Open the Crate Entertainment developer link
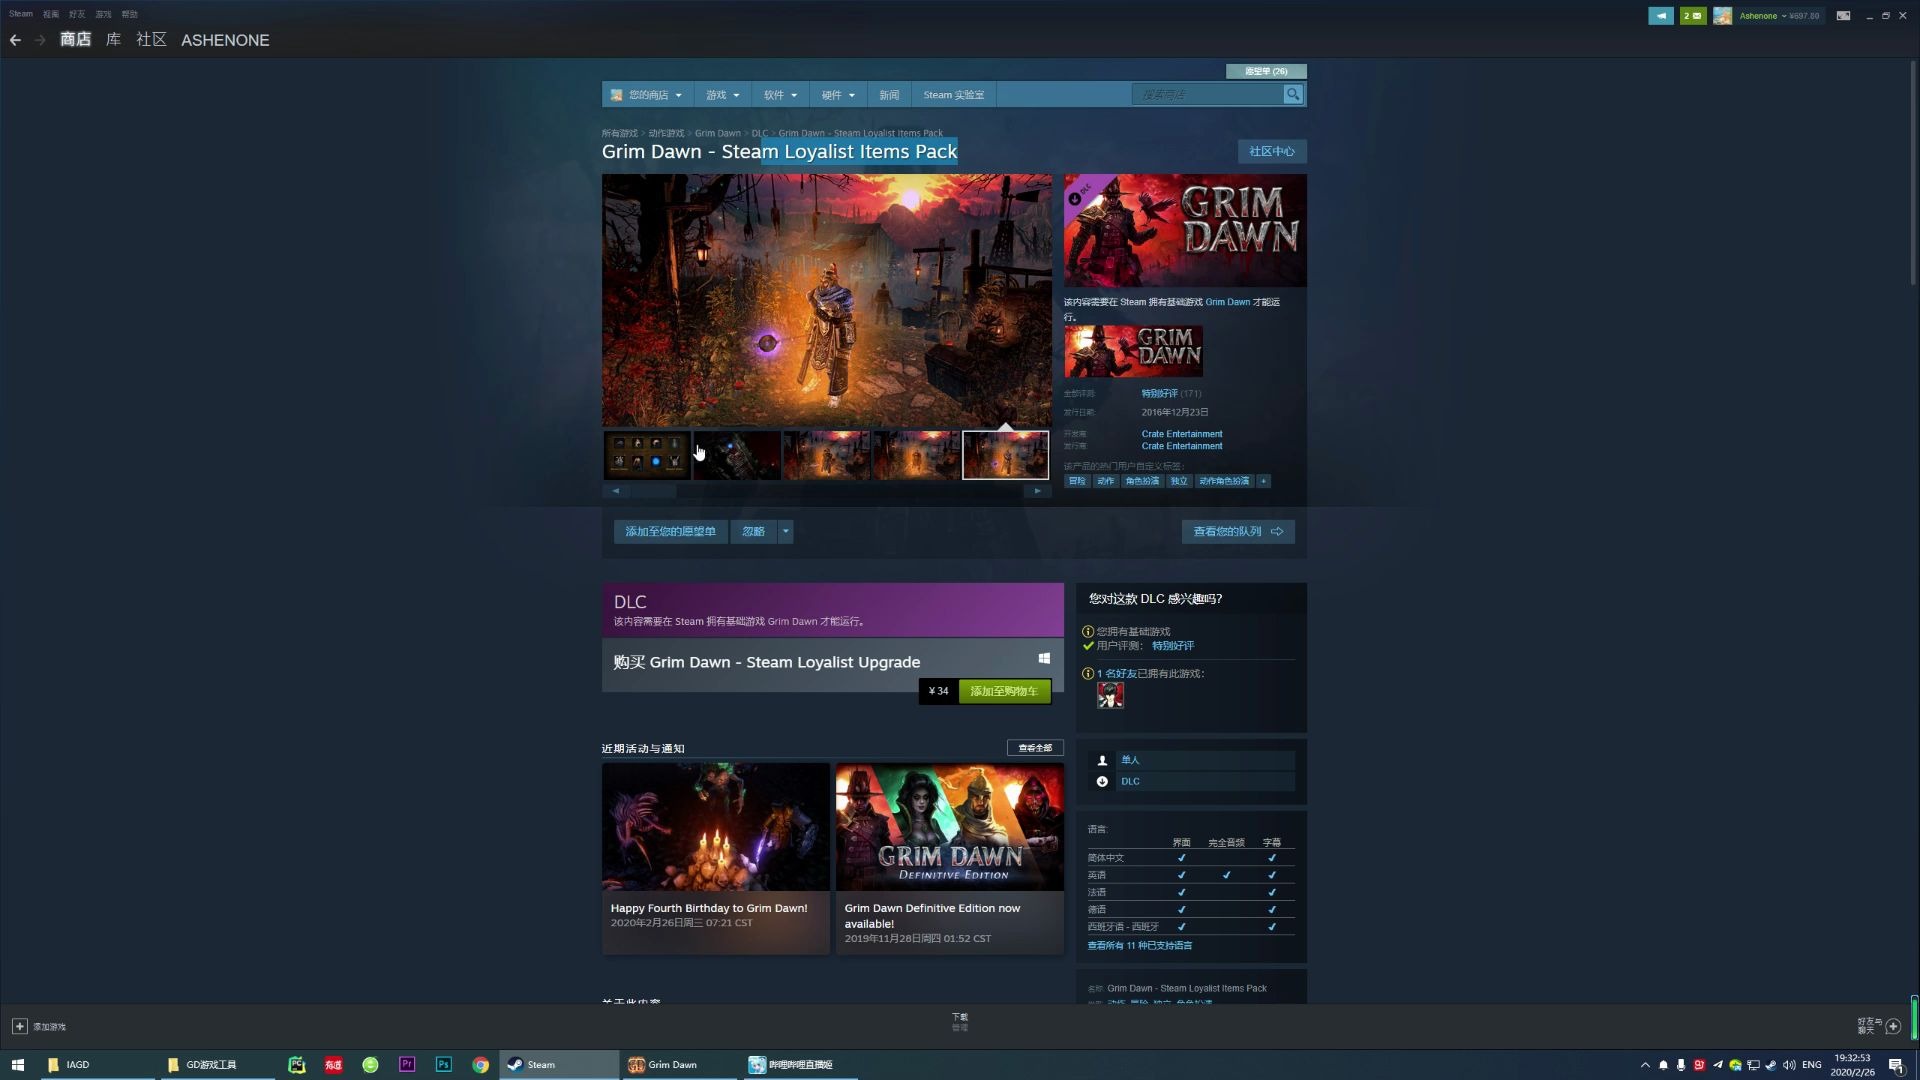Image resolution: width=1920 pixels, height=1080 pixels. [x=1181, y=434]
